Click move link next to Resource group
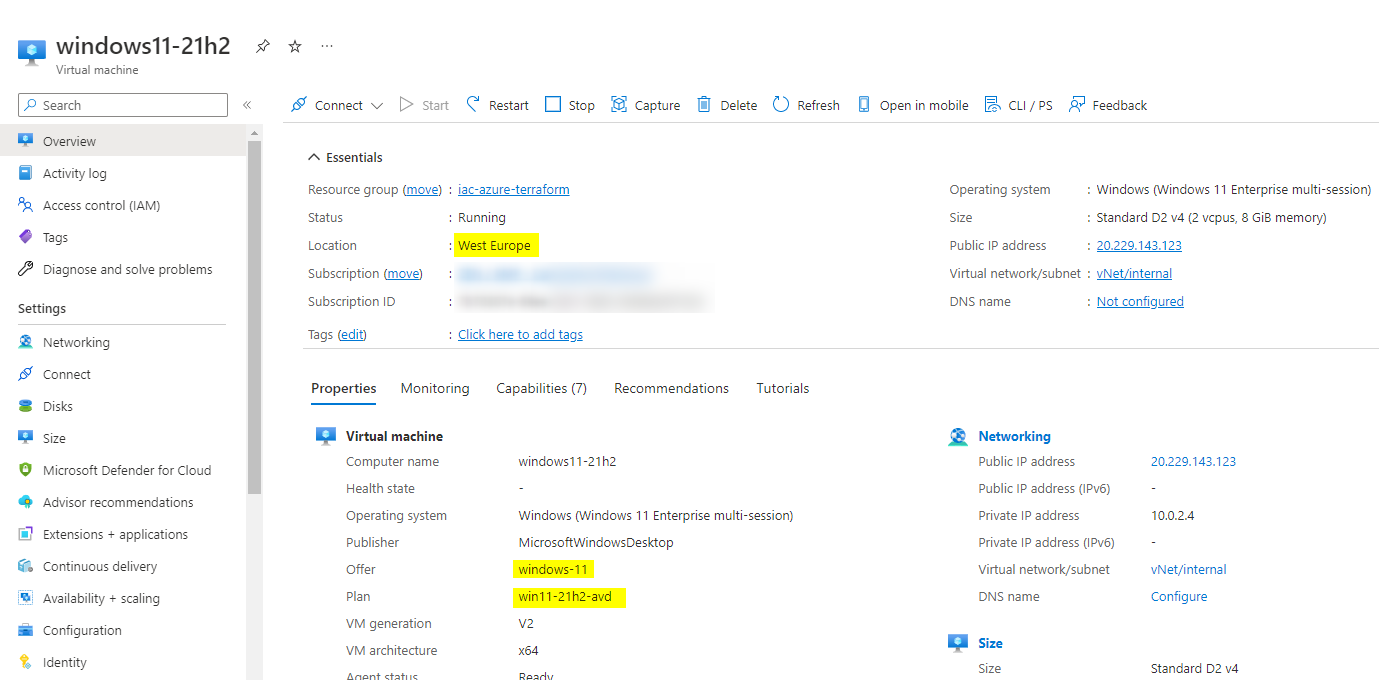Image resolution: width=1379 pixels, height=680 pixels. pos(423,189)
